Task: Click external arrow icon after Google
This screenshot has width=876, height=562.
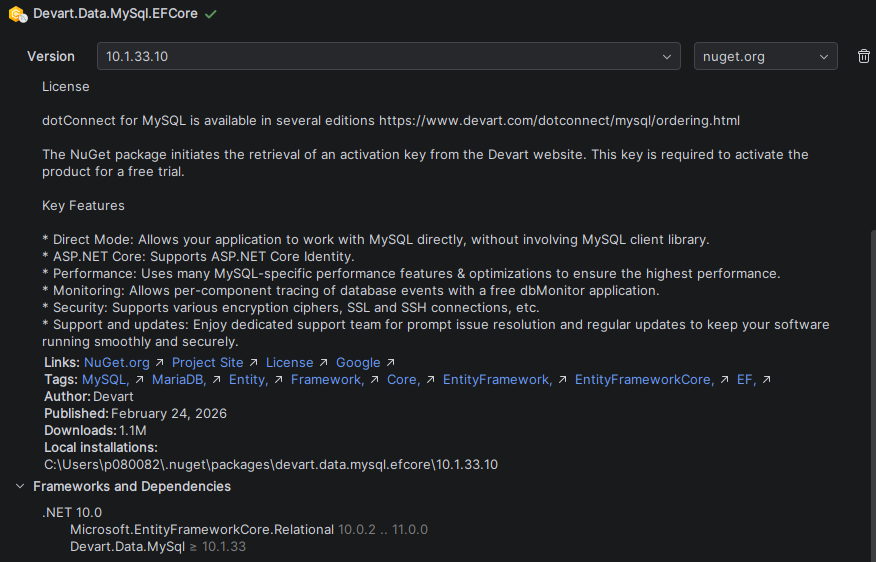Action: coord(391,363)
